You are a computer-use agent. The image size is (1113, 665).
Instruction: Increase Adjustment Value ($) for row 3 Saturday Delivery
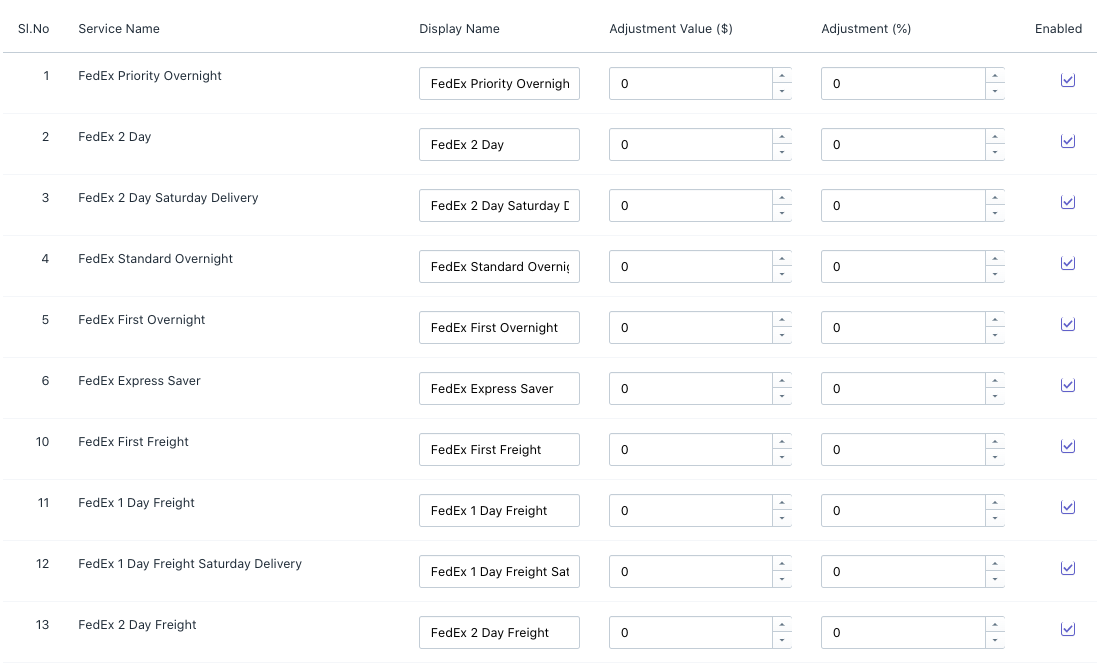coord(782,198)
